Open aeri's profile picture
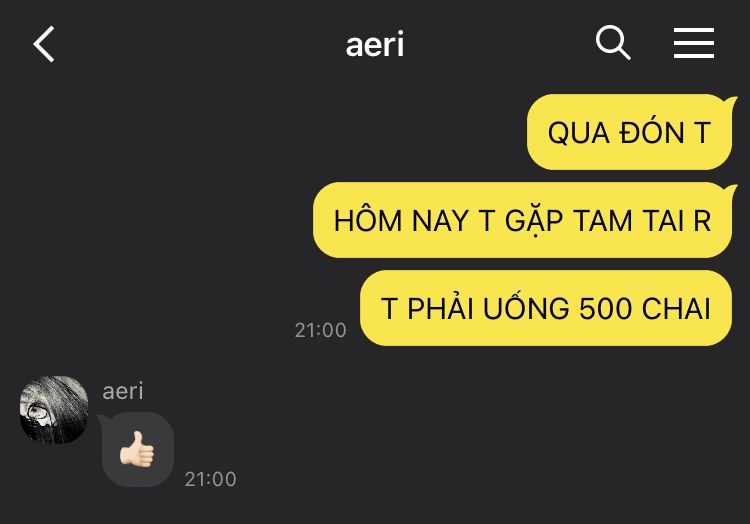The height and width of the screenshot is (524, 750). pyautogui.click(x=54, y=410)
